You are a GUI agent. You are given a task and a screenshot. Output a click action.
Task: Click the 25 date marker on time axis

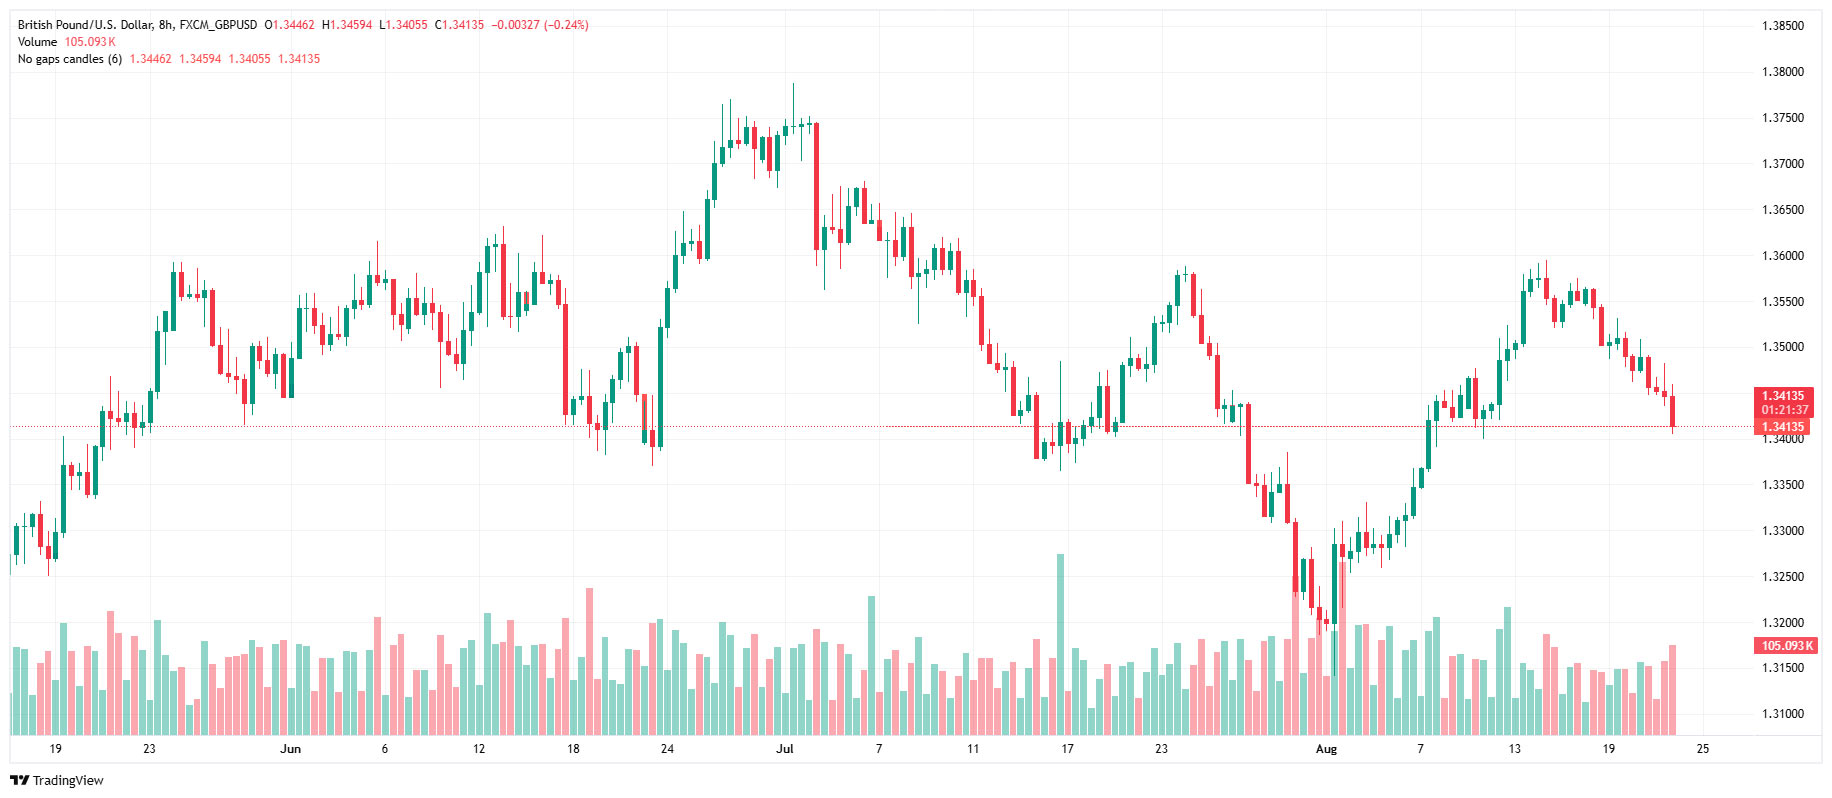pos(1703,749)
